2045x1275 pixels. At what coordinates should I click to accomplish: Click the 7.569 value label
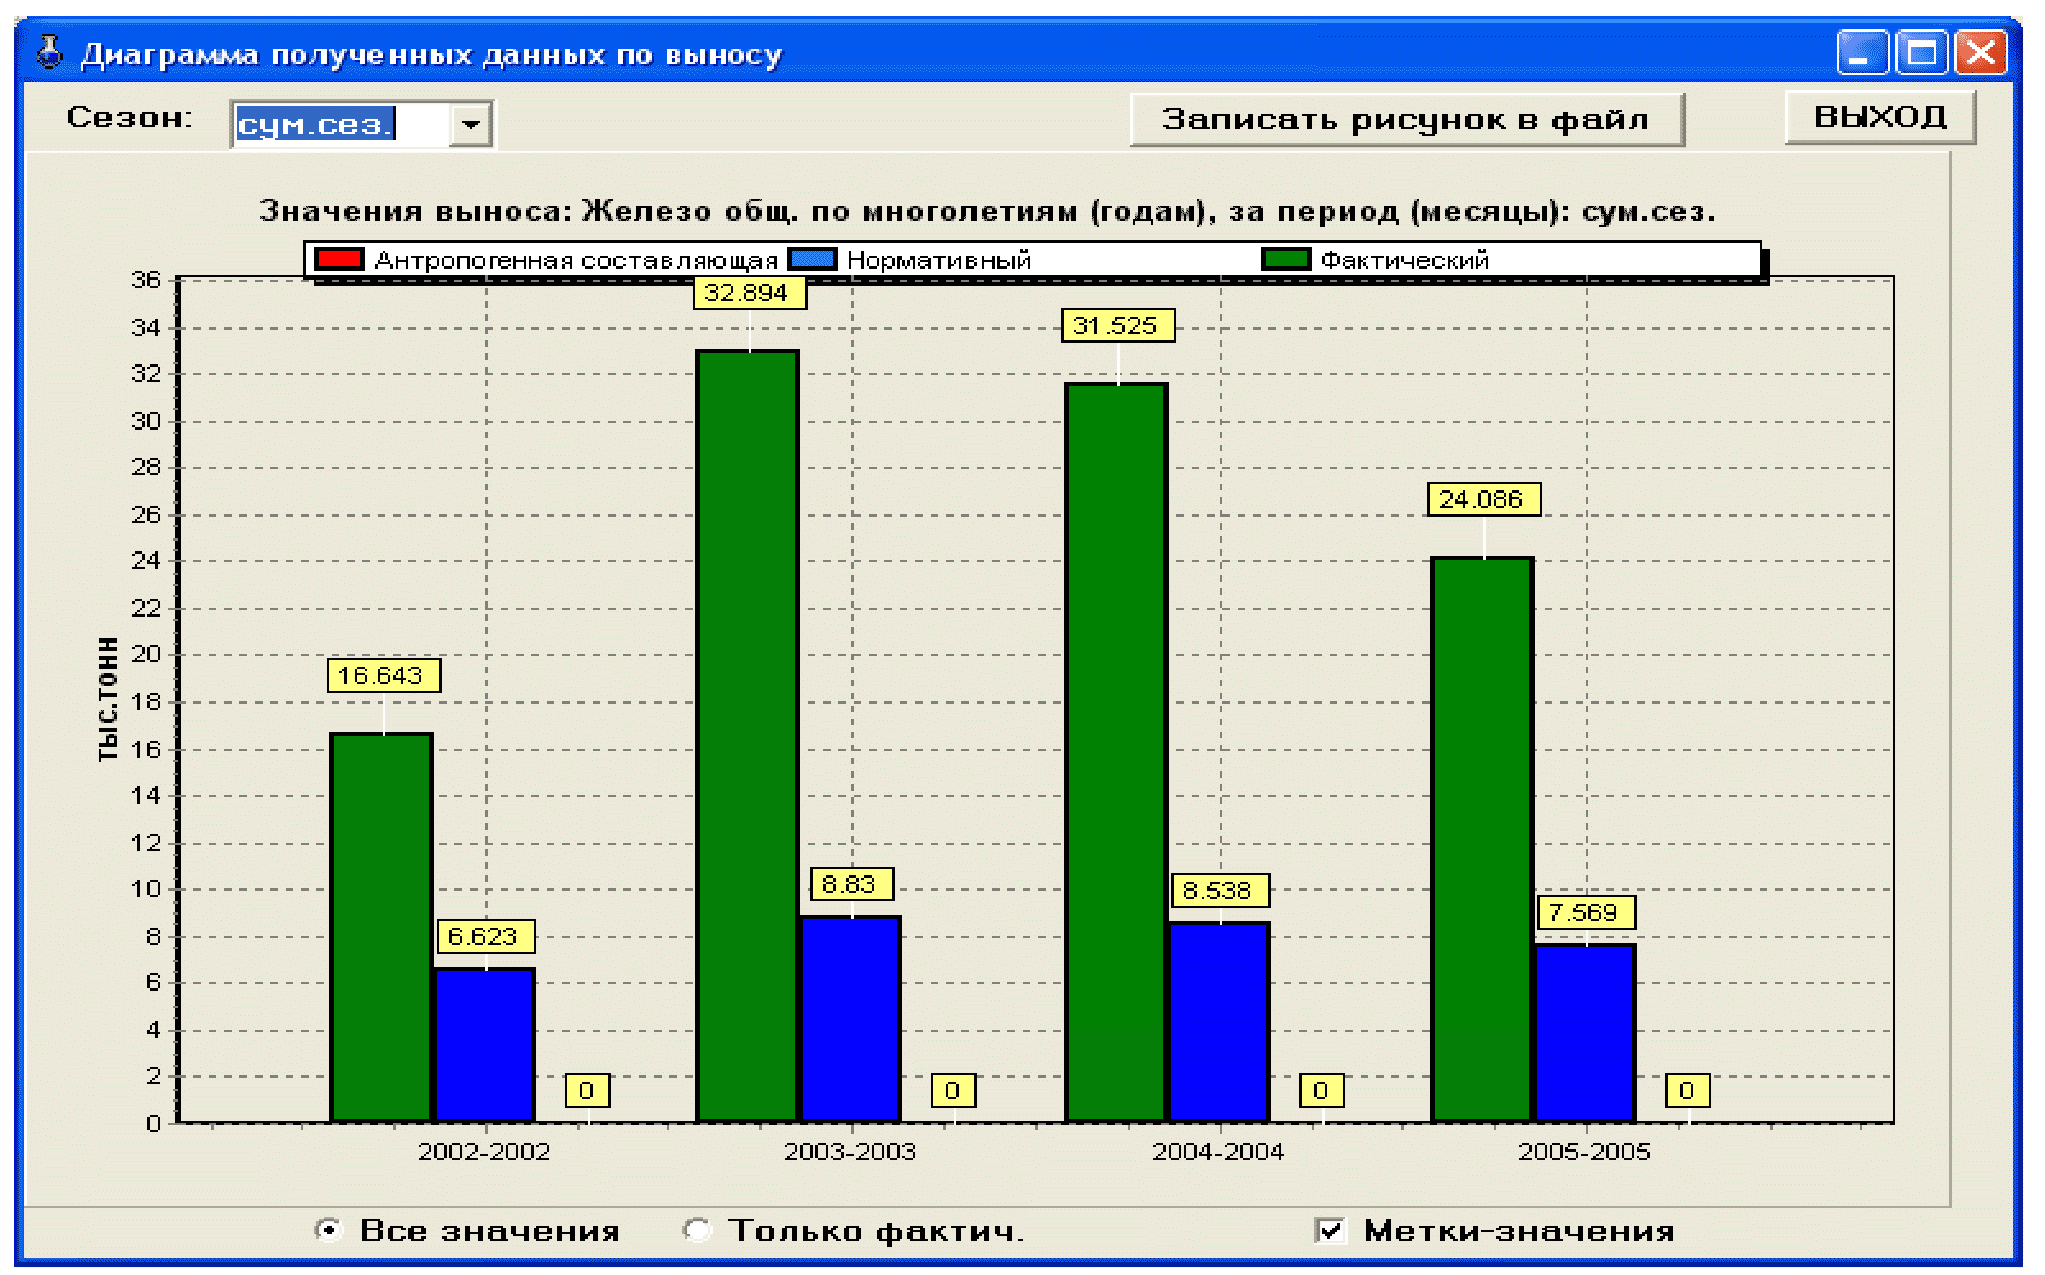click(1586, 913)
